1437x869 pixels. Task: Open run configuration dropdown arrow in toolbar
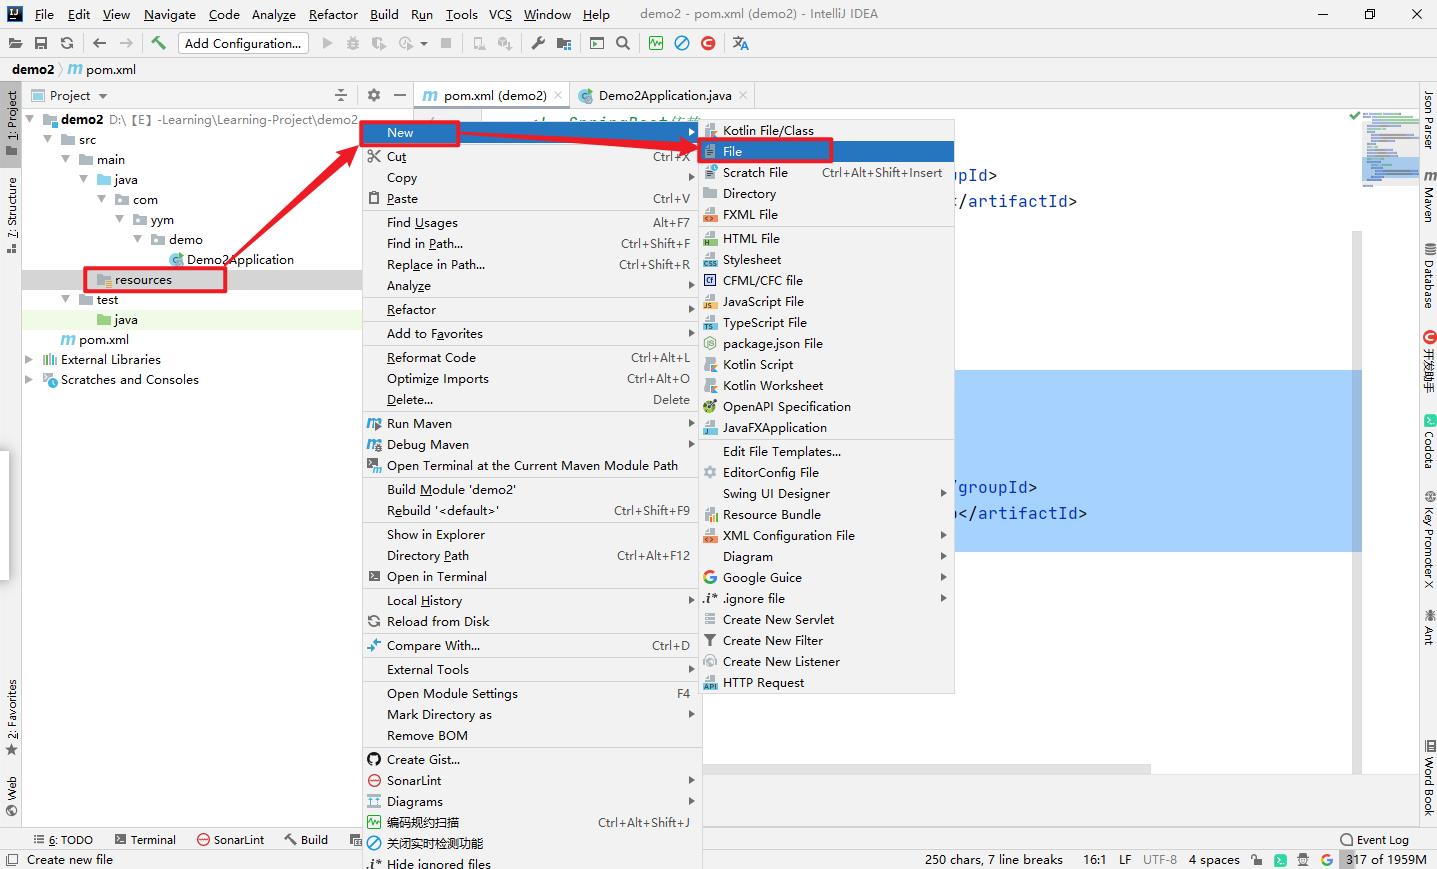[x=424, y=43]
